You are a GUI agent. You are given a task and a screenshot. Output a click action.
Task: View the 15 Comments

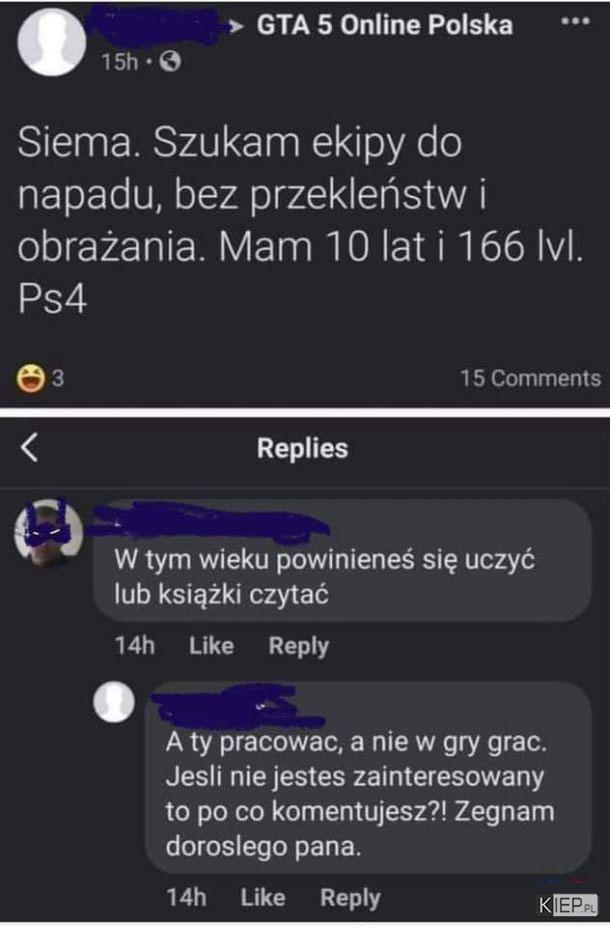[x=530, y=378]
